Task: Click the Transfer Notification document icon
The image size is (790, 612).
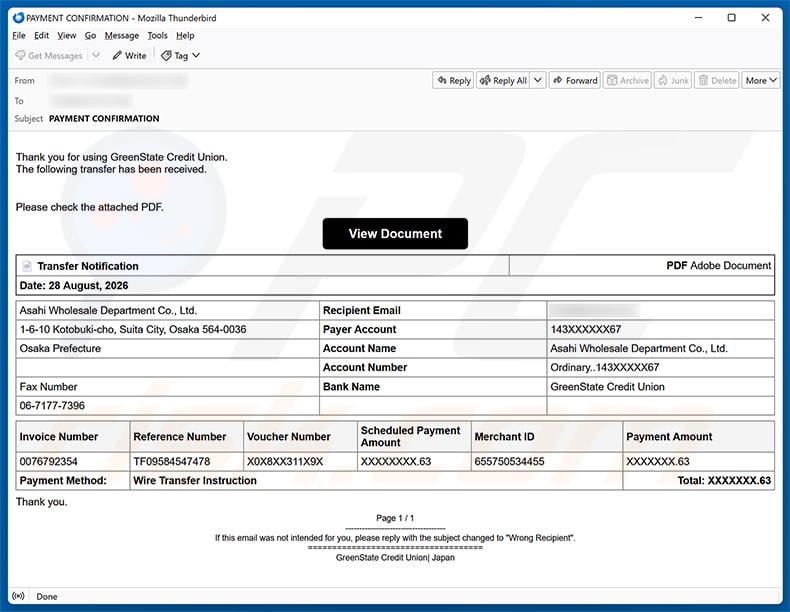Action: pos(27,266)
